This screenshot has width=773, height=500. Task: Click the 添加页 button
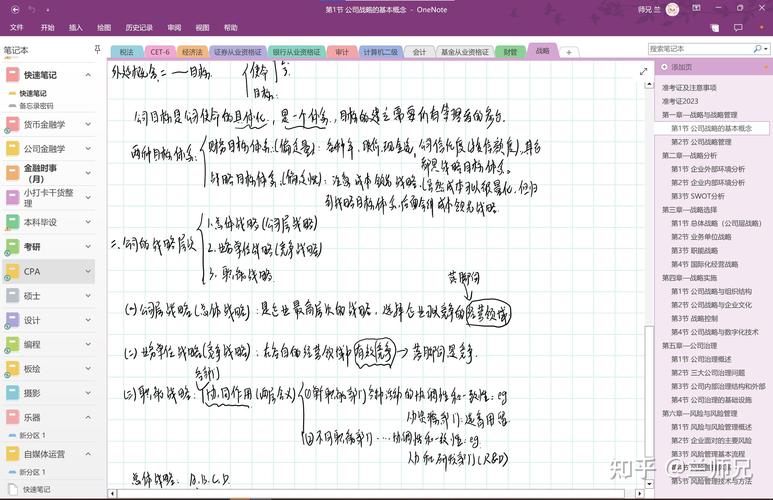[681, 67]
